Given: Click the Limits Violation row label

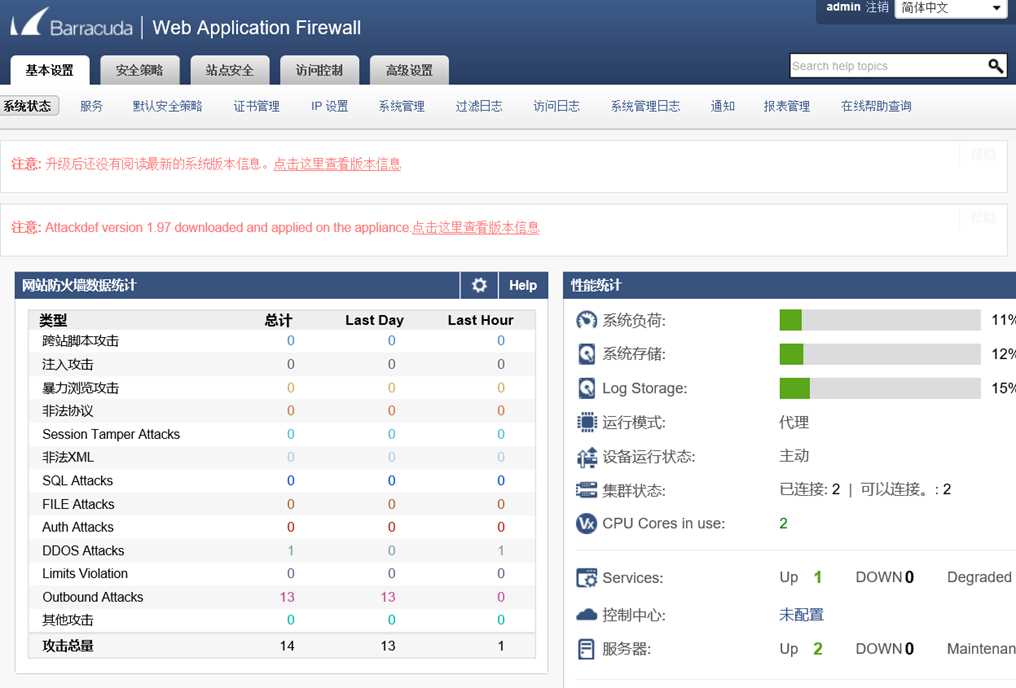Looking at the screenshot, I should pos(85,573).
